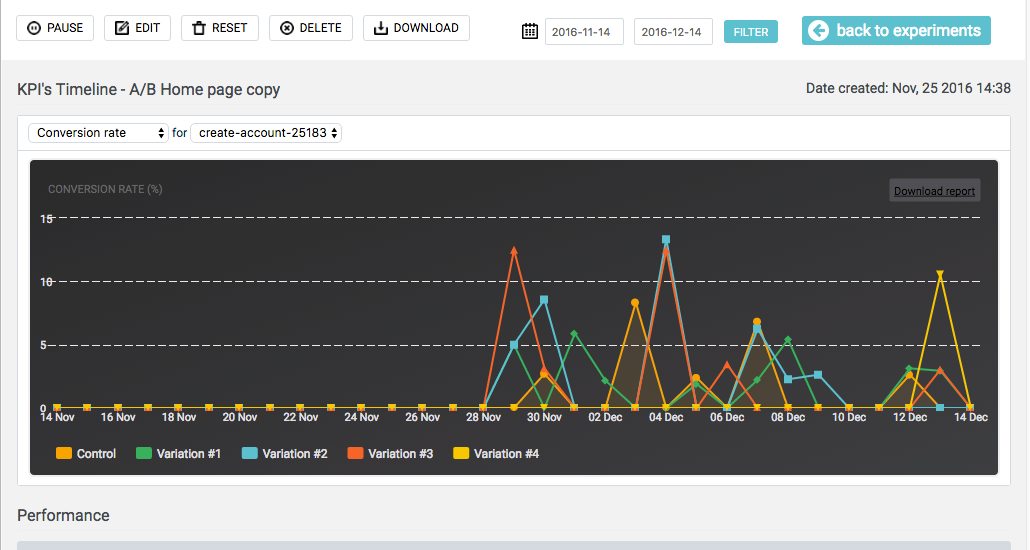Click the Download report link

tap(934, 191)
